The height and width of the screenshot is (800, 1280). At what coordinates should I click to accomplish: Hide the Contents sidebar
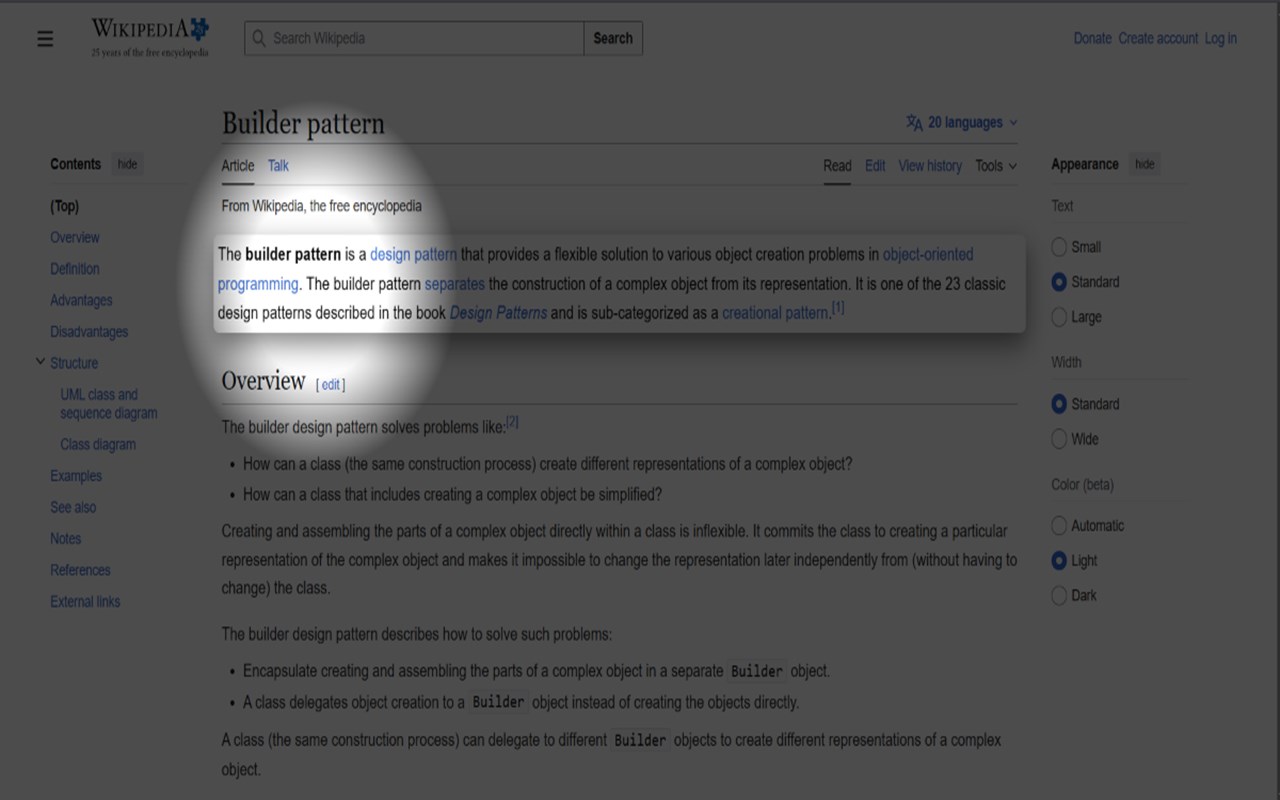(x=127, y=165)
